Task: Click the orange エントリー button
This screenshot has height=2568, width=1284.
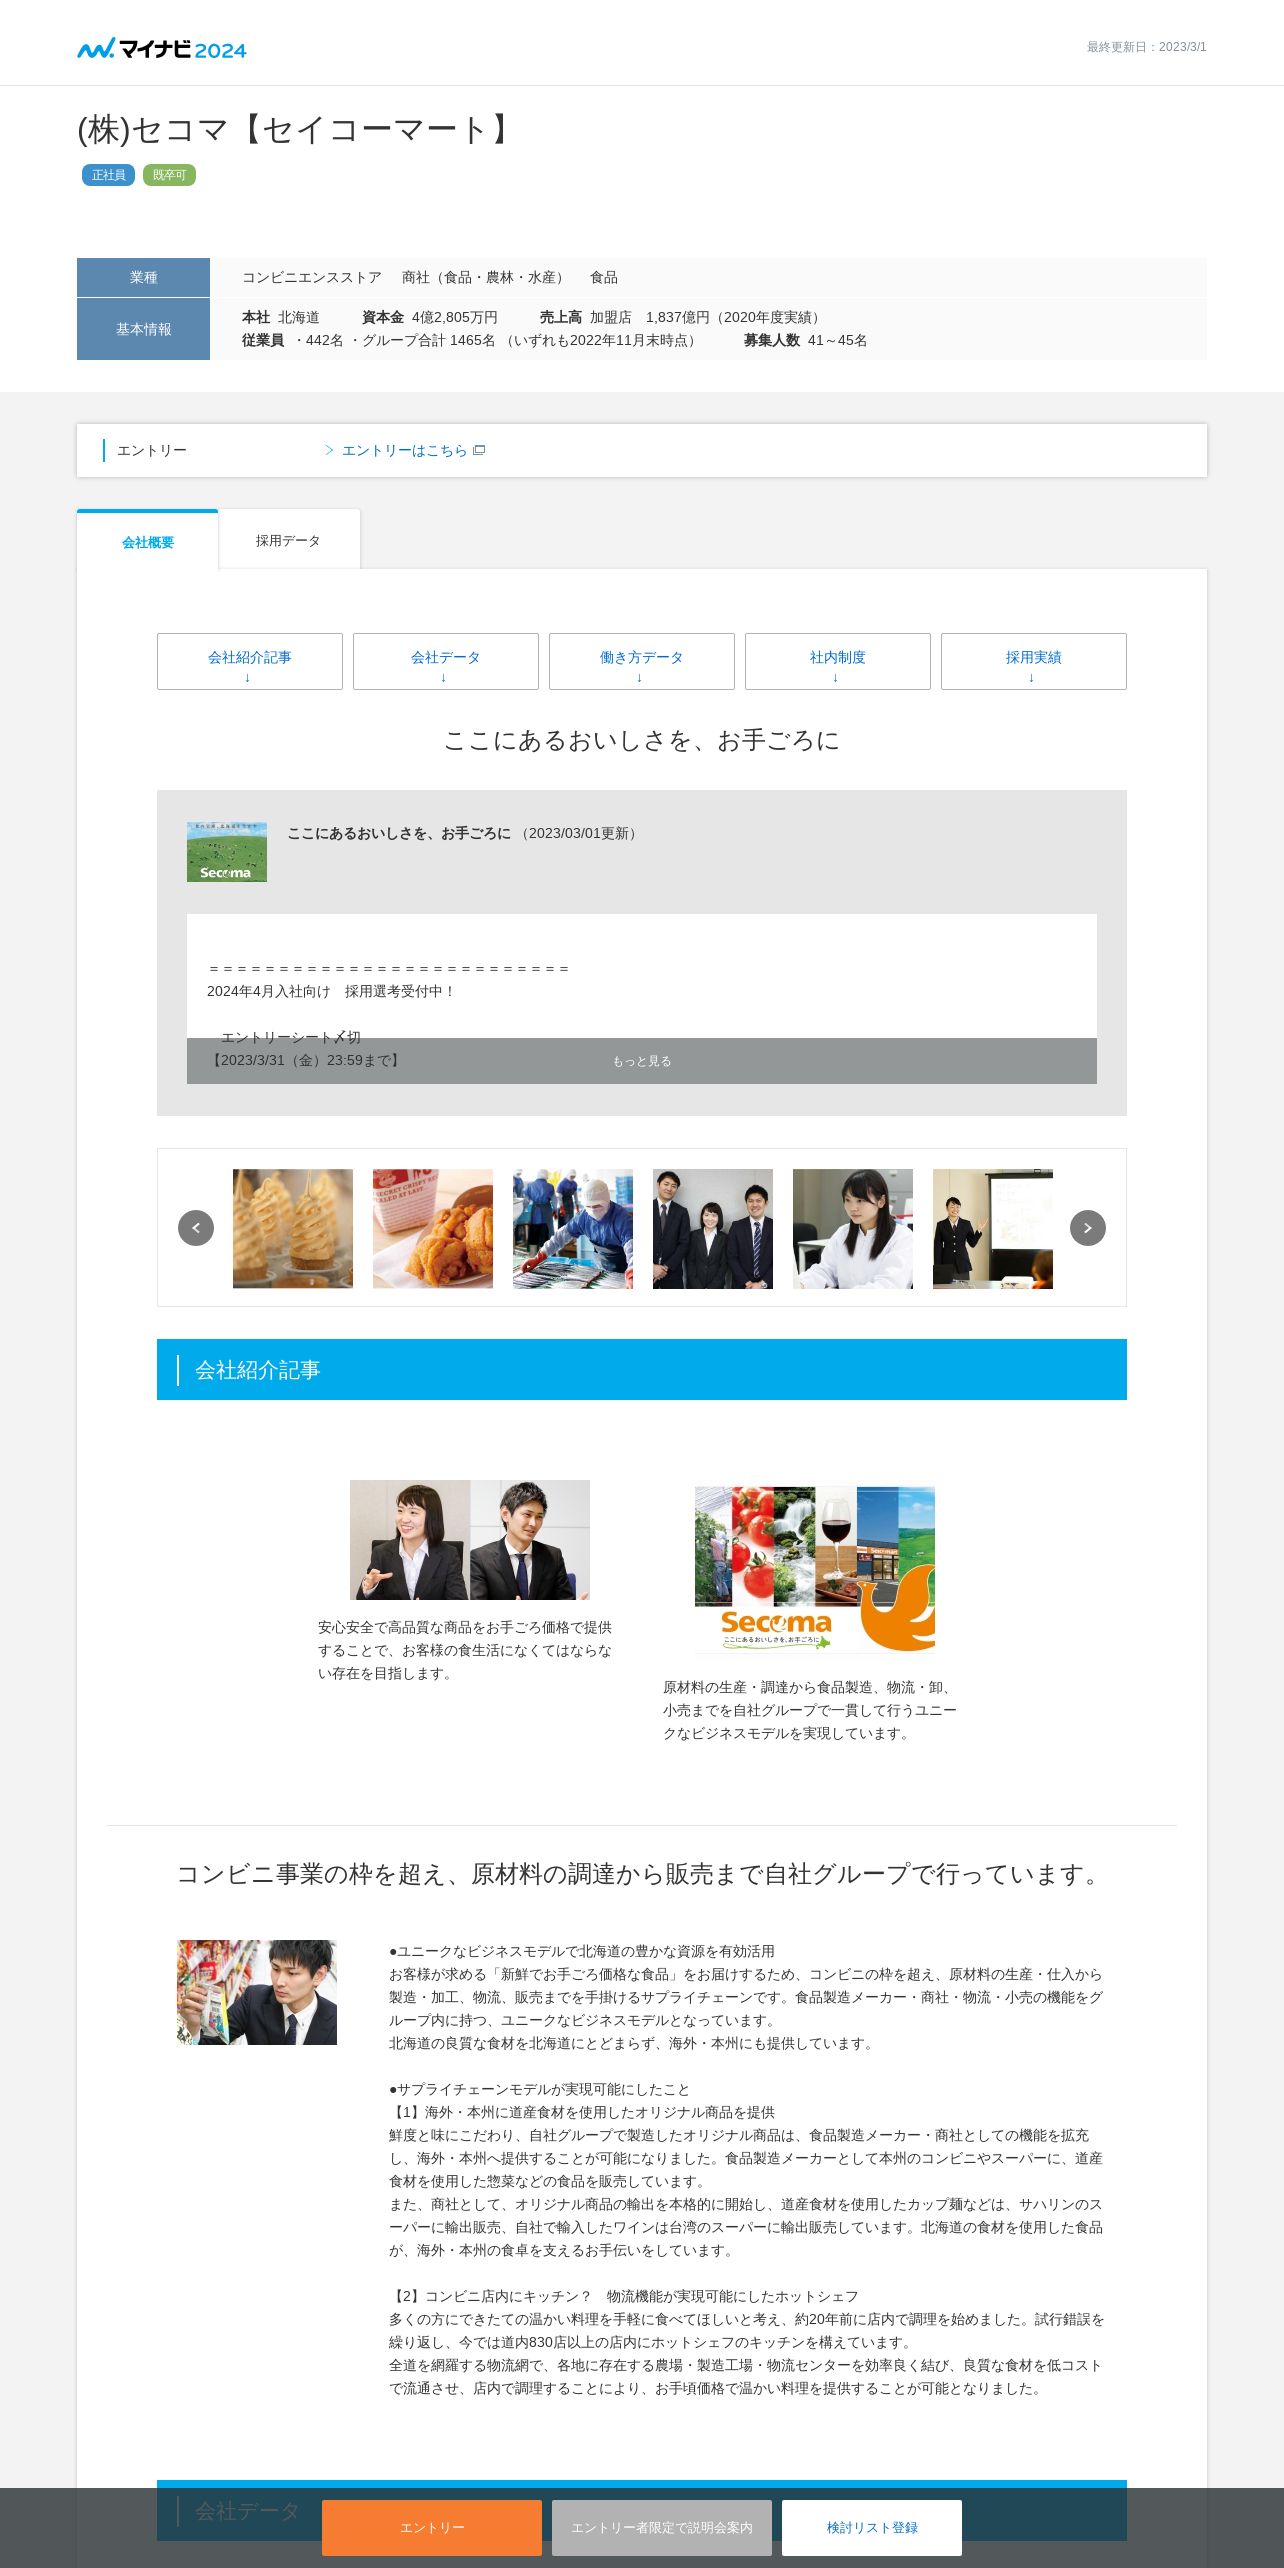Action: coord(432,2527)
